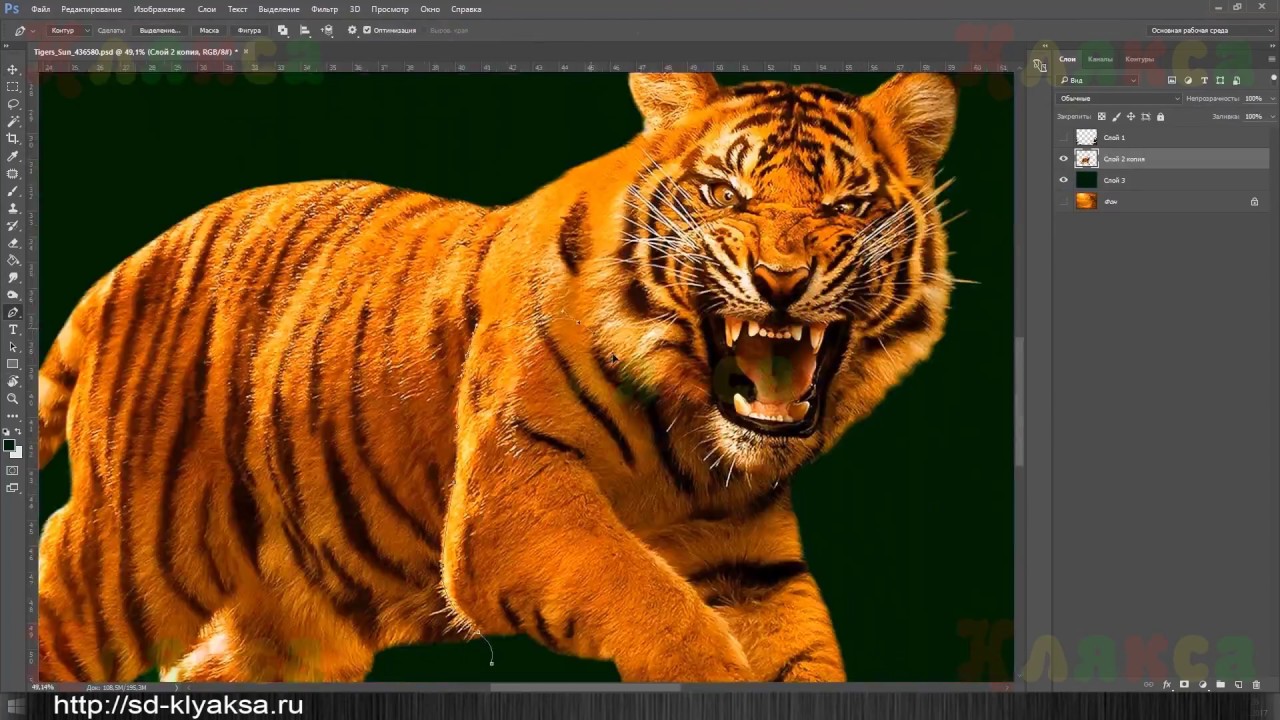Screen dimensions: 1280x720
Task: Hide the Слой 3 layer
Action: click(1063, 180)
